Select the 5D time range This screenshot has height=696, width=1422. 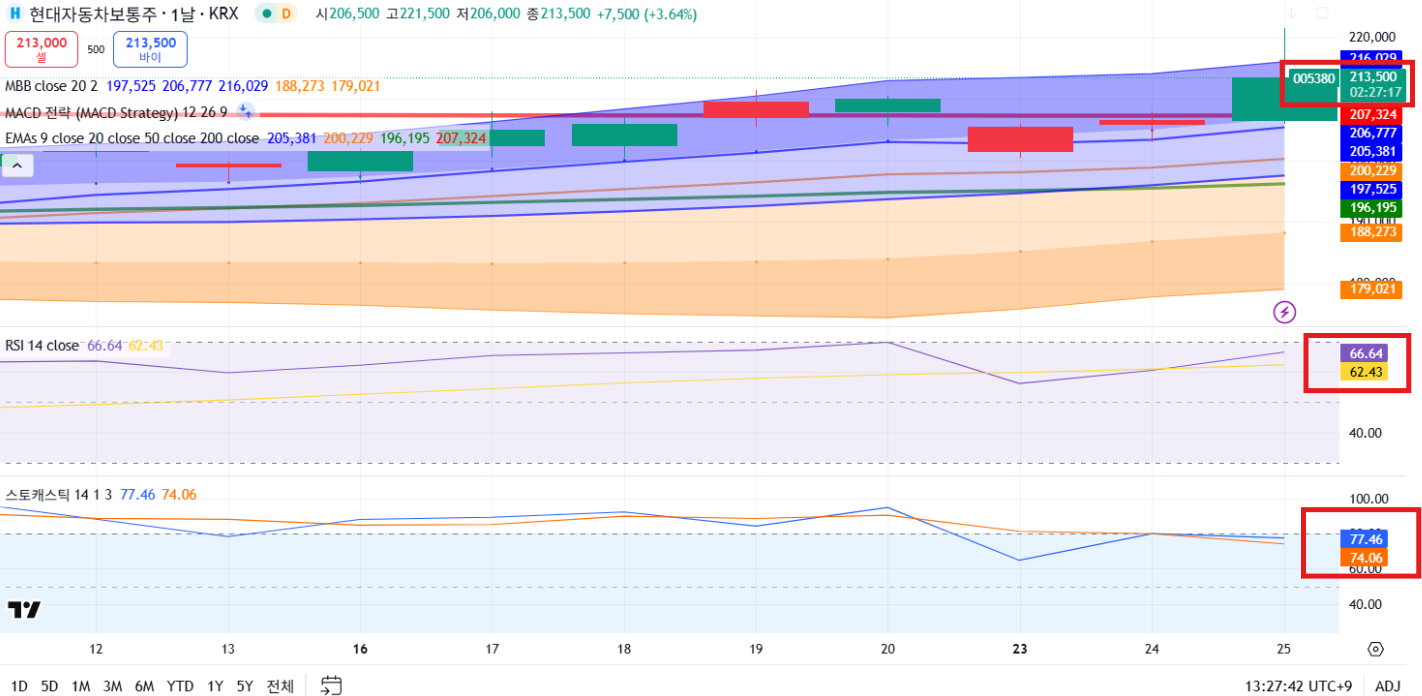pos(49,686)
